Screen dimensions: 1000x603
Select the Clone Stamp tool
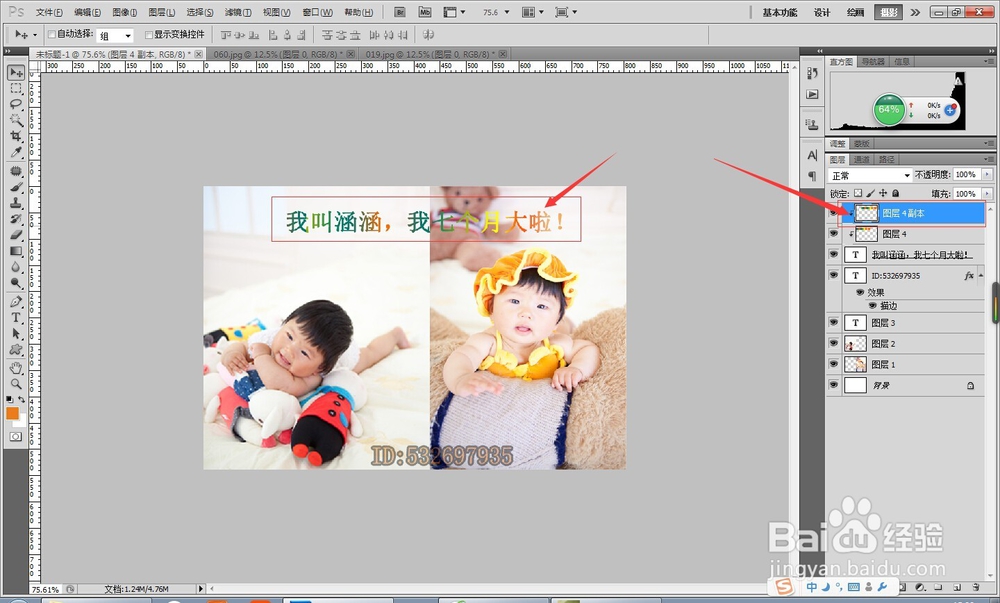click(16, 203)
